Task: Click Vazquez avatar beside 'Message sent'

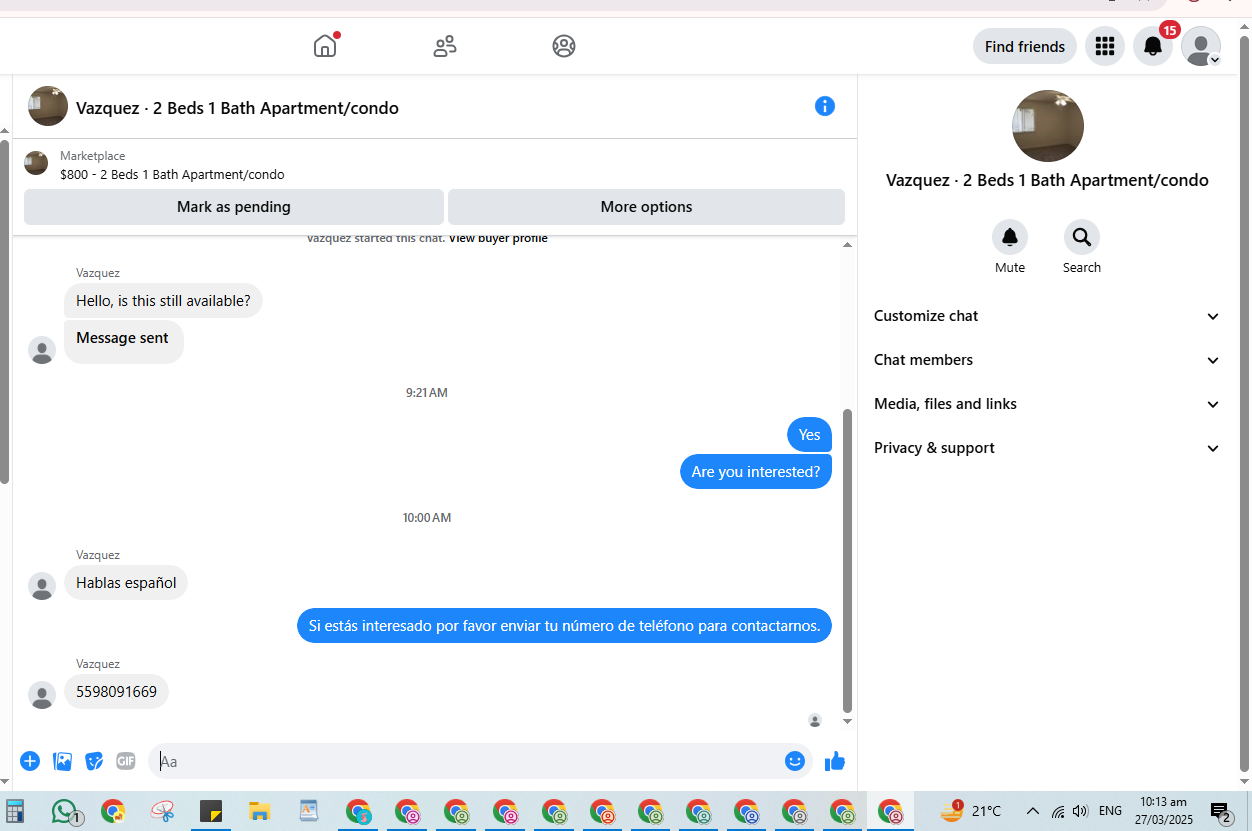Action: [x=42, y=350]
